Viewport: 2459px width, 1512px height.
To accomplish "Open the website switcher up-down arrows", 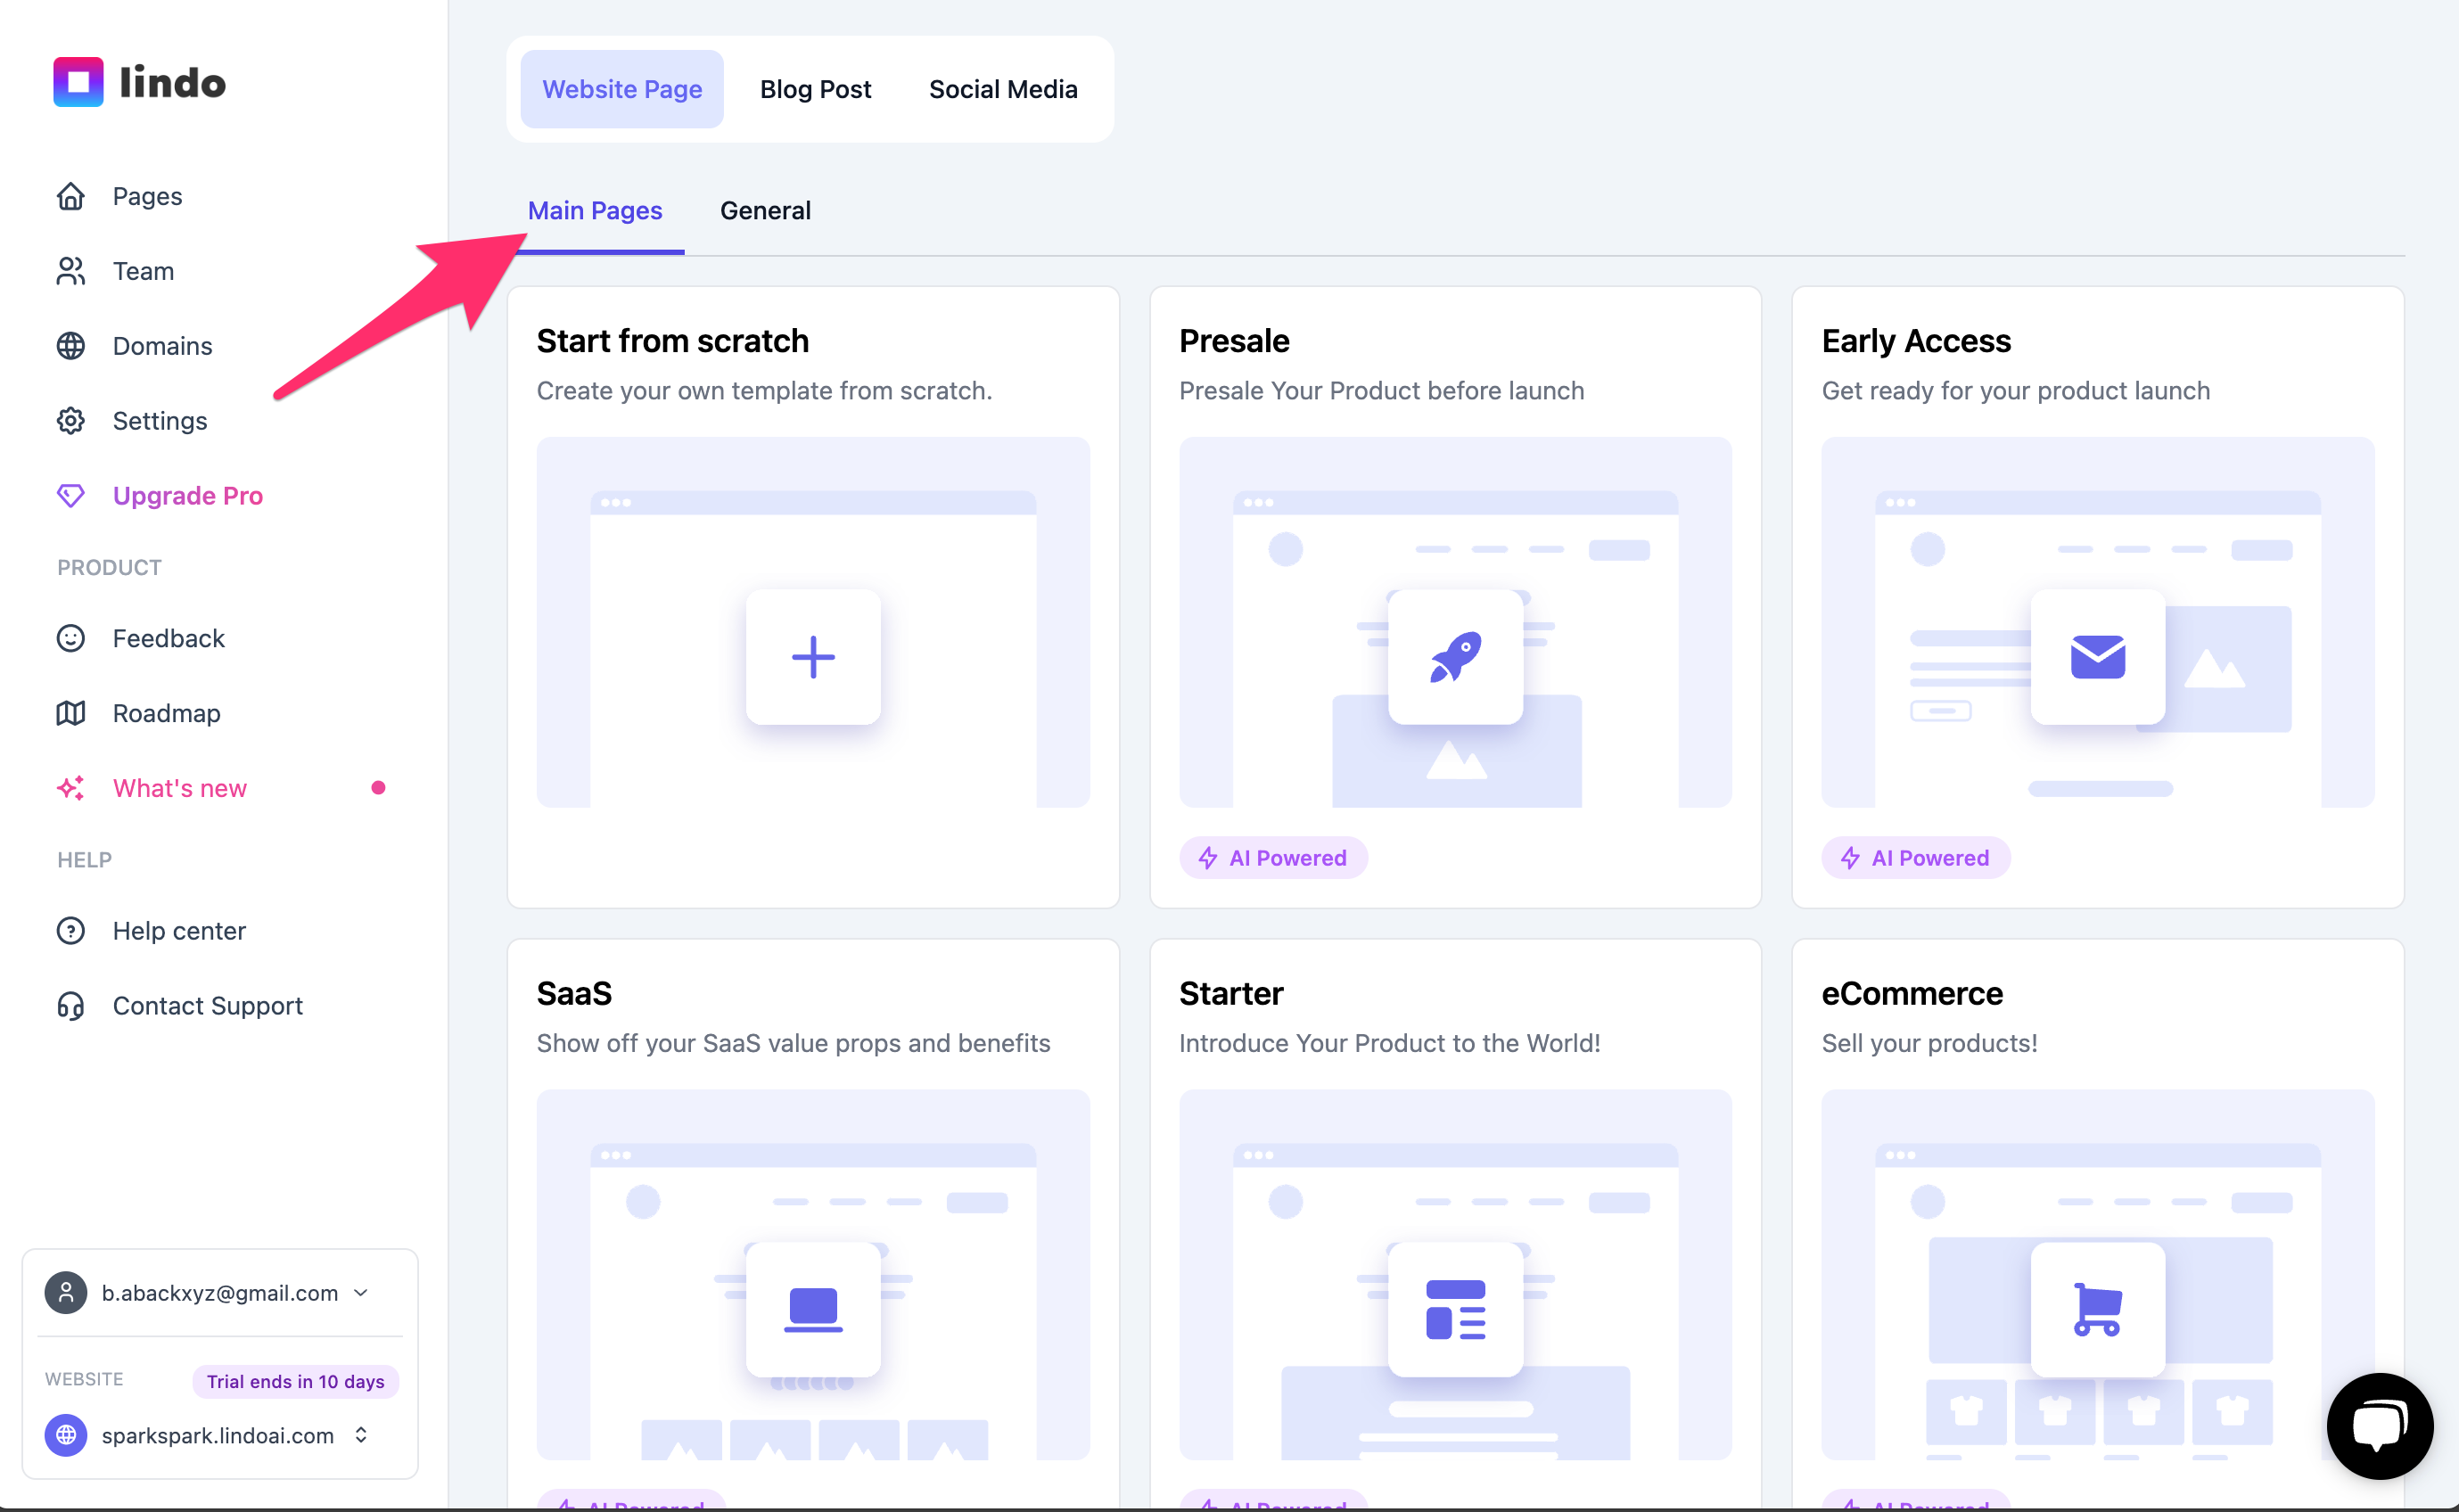I will tap(361, 1436).
